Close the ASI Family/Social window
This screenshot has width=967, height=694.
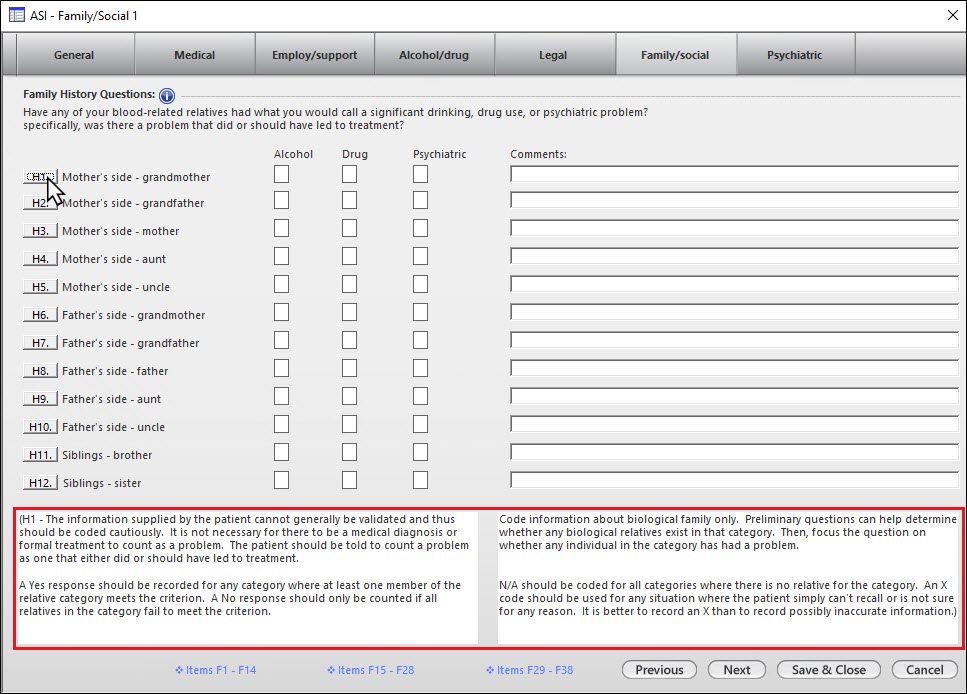[x=951, y=15]
